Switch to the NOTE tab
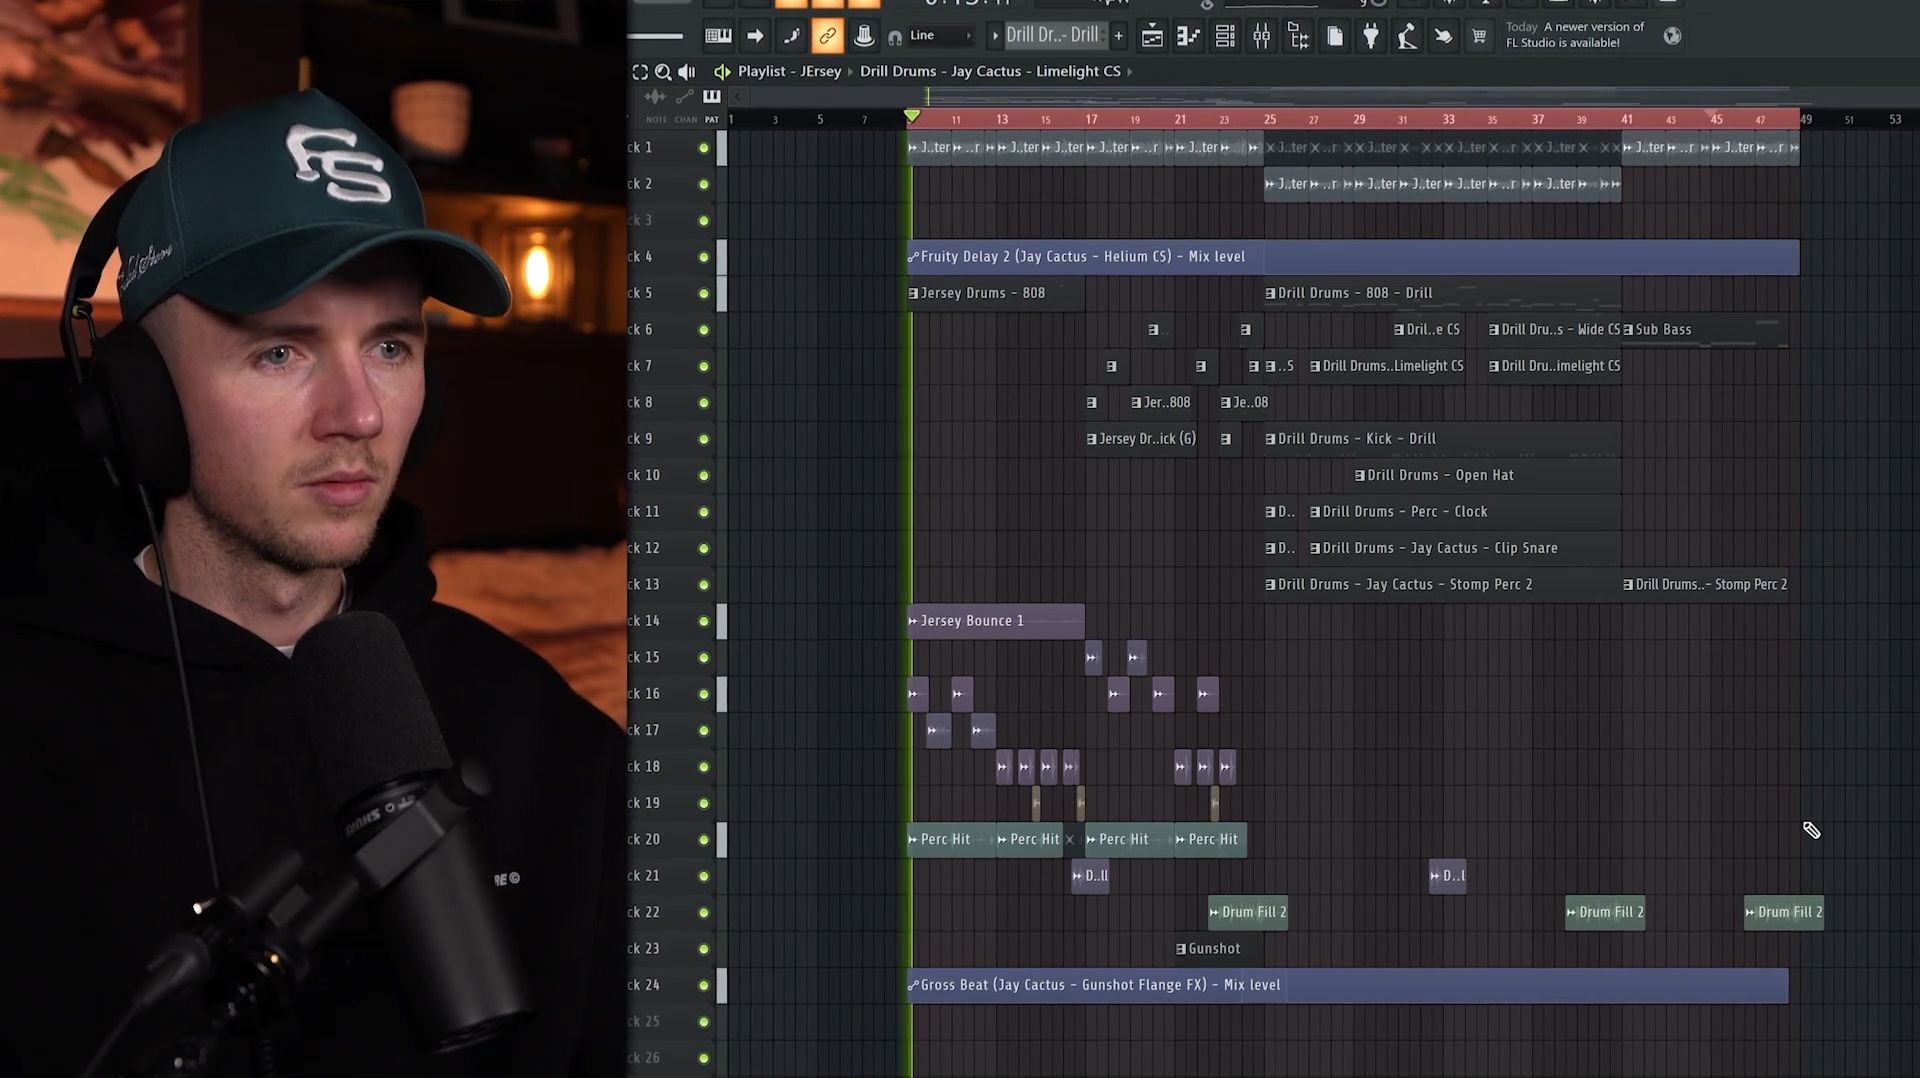This screenshot has width=1920, height=1078. click(x=656, y=120)
